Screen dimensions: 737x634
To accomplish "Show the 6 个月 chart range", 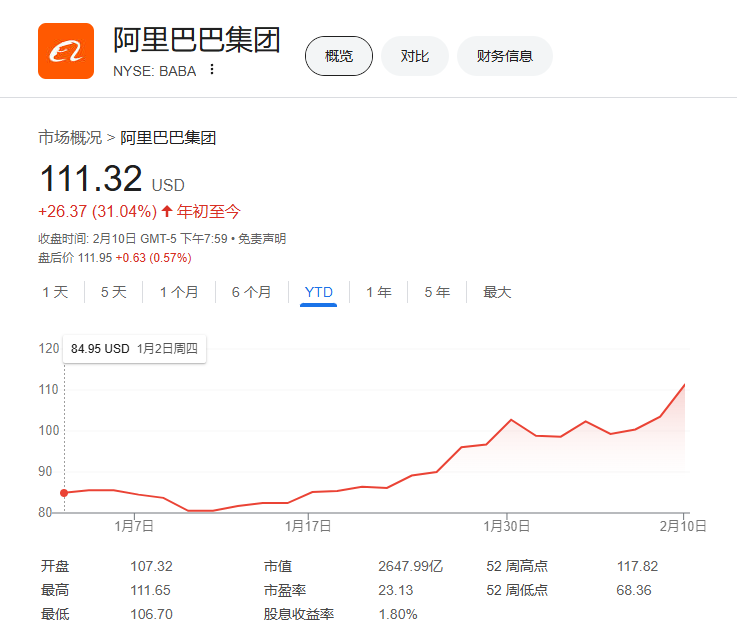I will click(x=251, y=292).
